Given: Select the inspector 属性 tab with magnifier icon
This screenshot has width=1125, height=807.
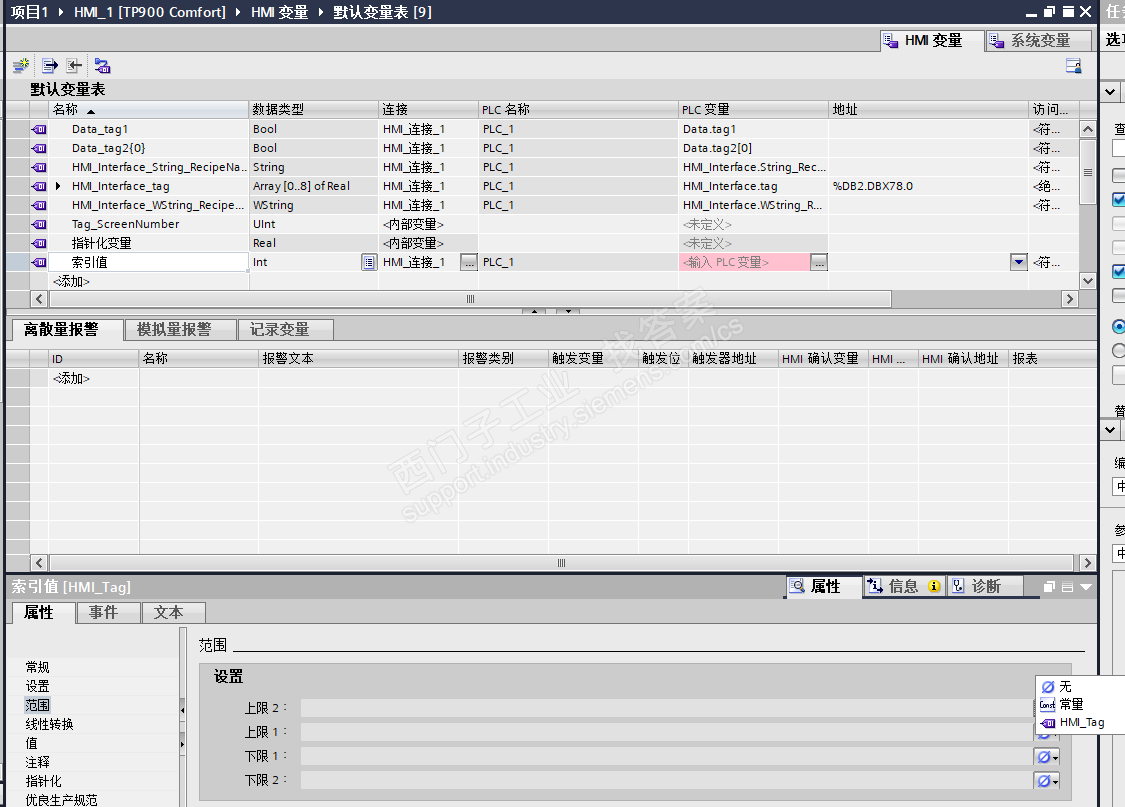Looking at the screenshot, I should coord(824,586).
